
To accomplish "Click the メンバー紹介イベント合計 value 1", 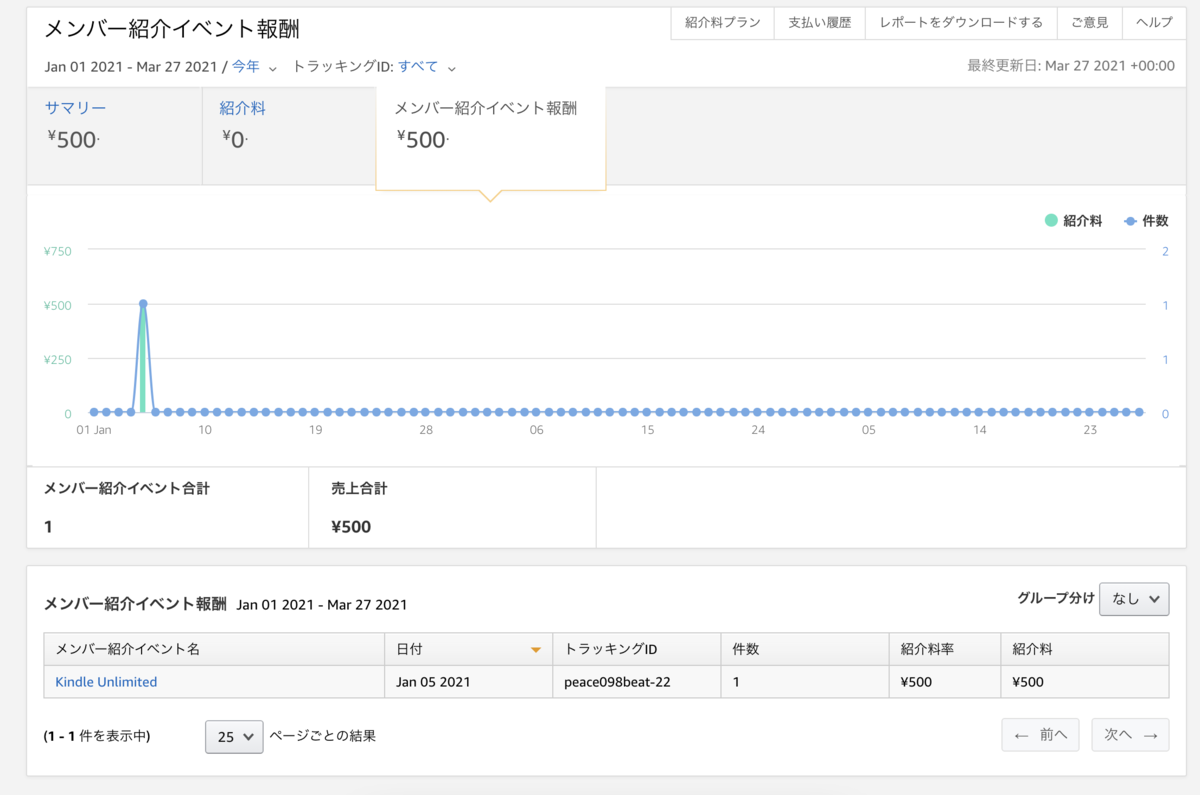I will (x=48, y=527).
